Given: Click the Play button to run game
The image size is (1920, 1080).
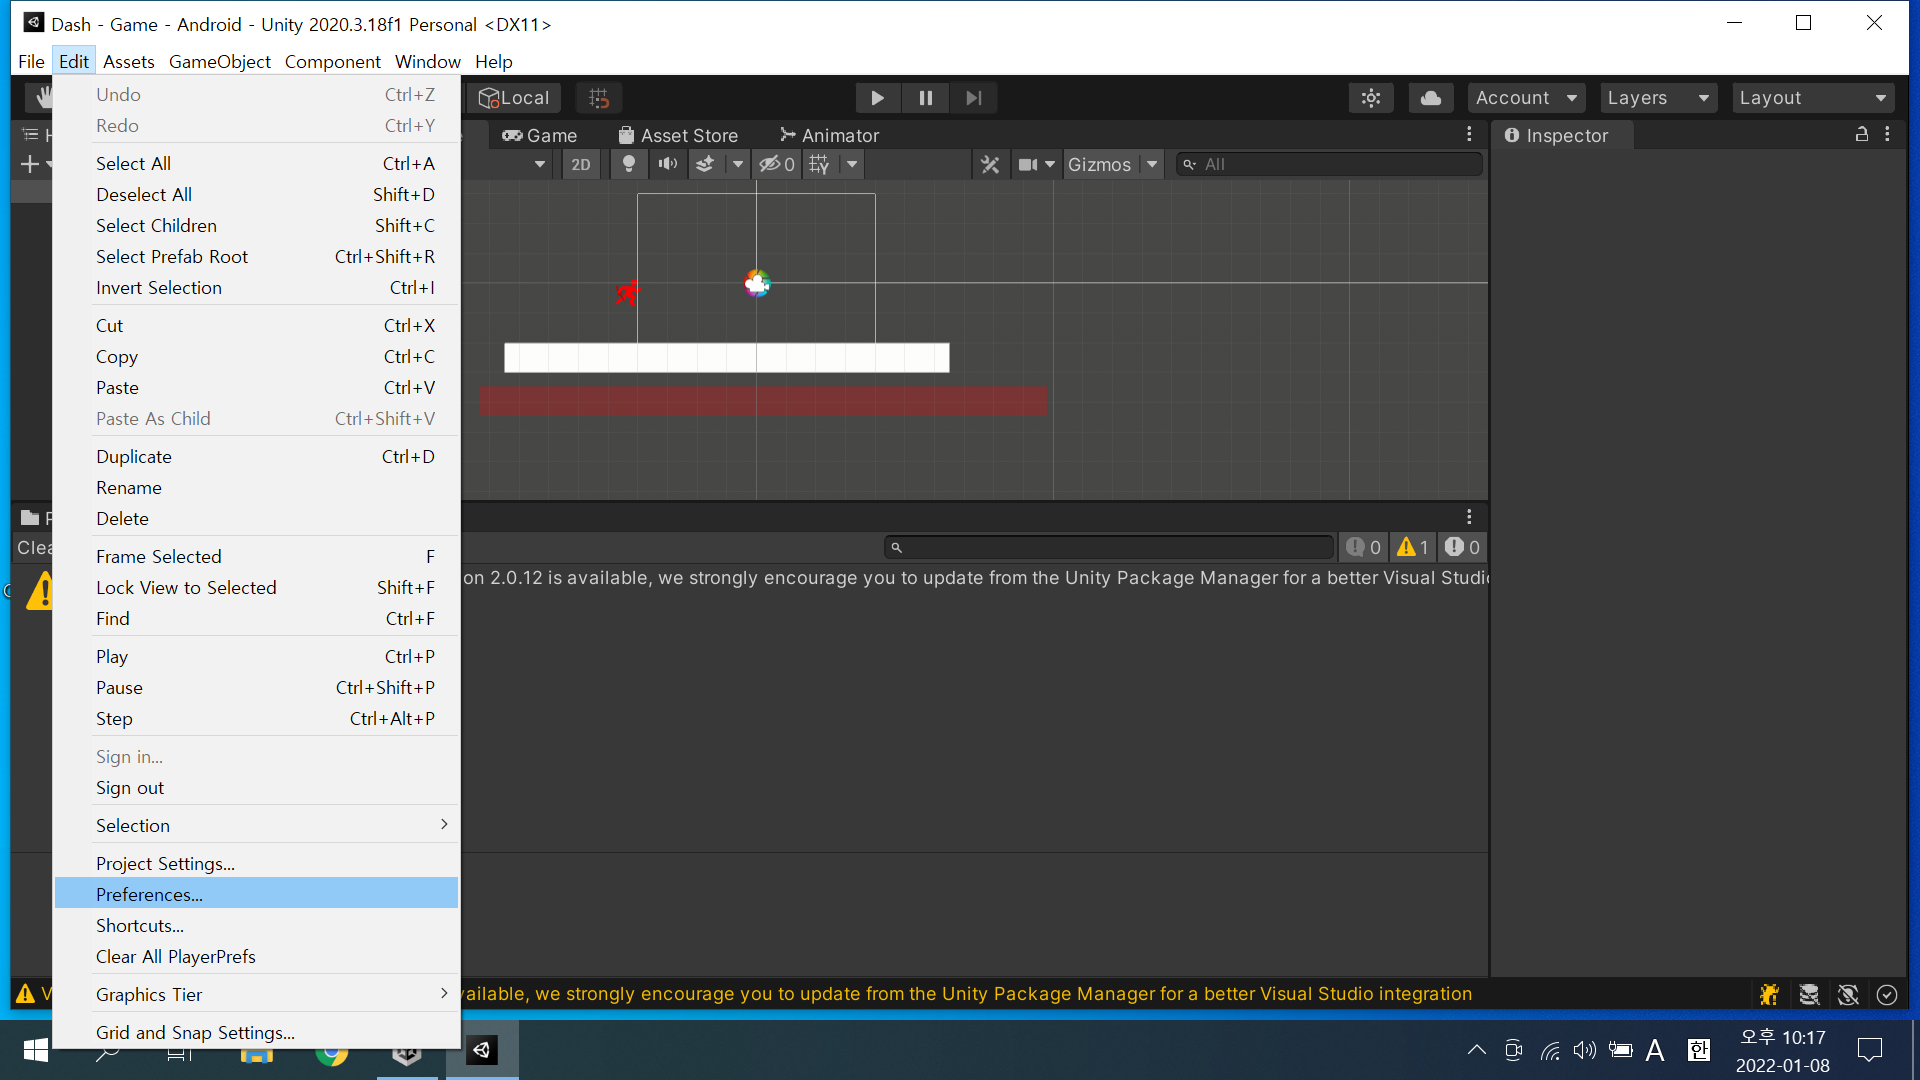Looking at the screenshot, I should 876,96.
